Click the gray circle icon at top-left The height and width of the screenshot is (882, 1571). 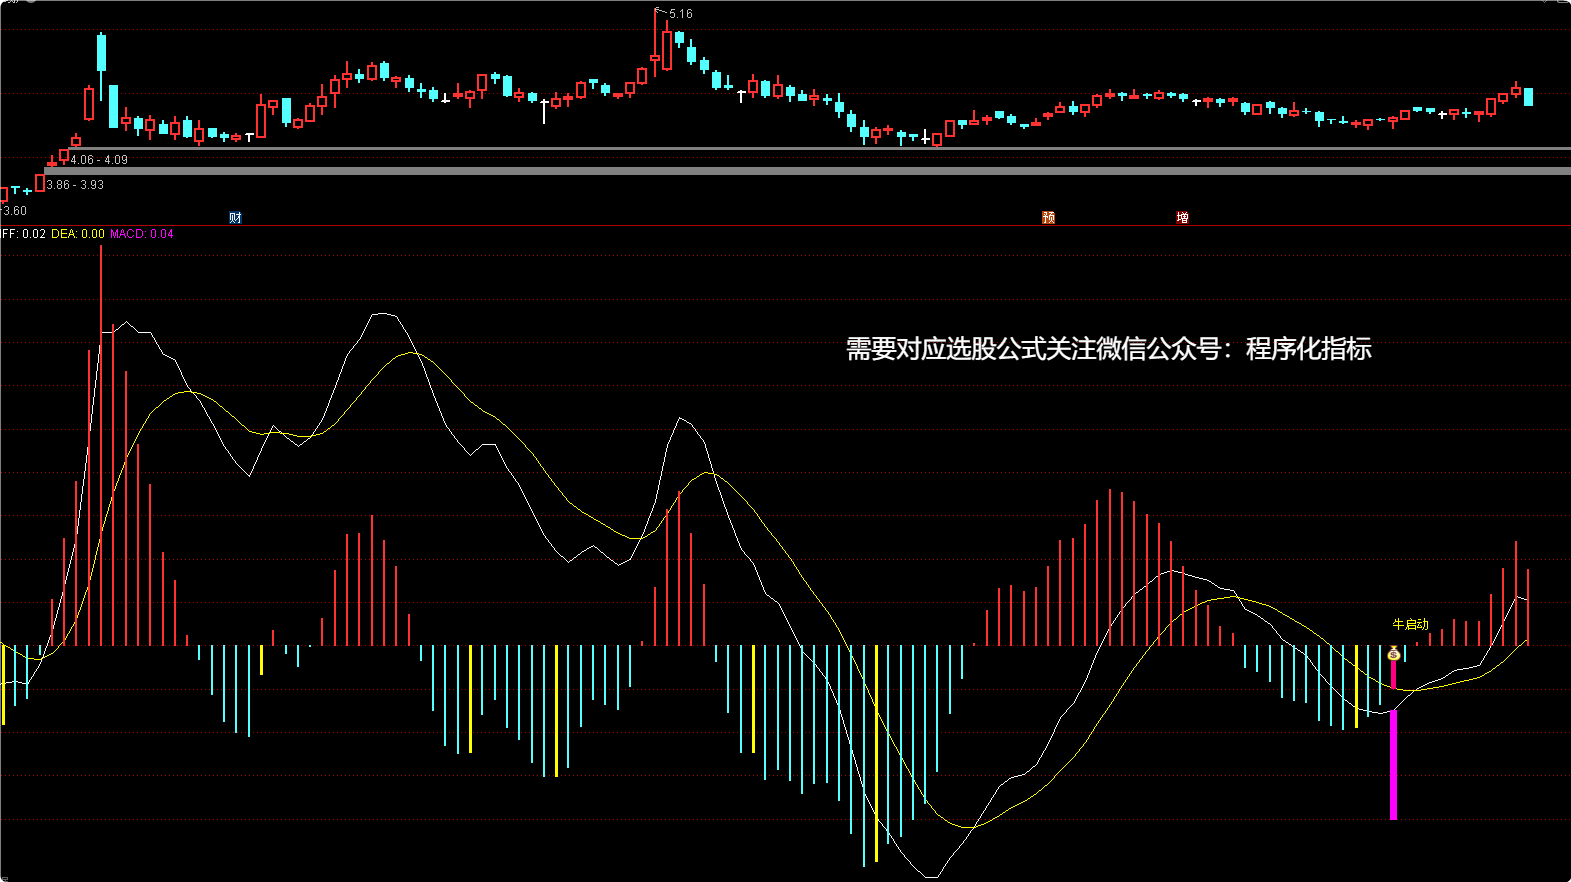pyautogui.click(x=30, y=2)
